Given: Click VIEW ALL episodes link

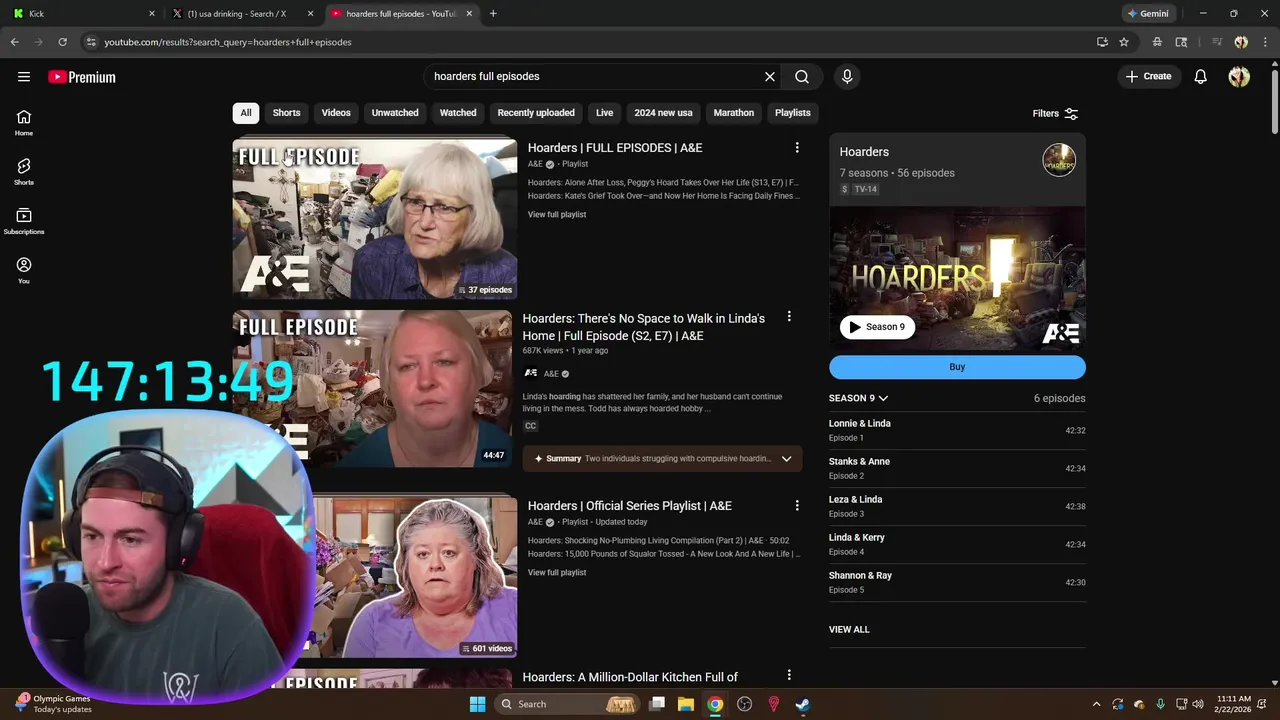Looking at the screenshot, I should (x=849, y=629).
